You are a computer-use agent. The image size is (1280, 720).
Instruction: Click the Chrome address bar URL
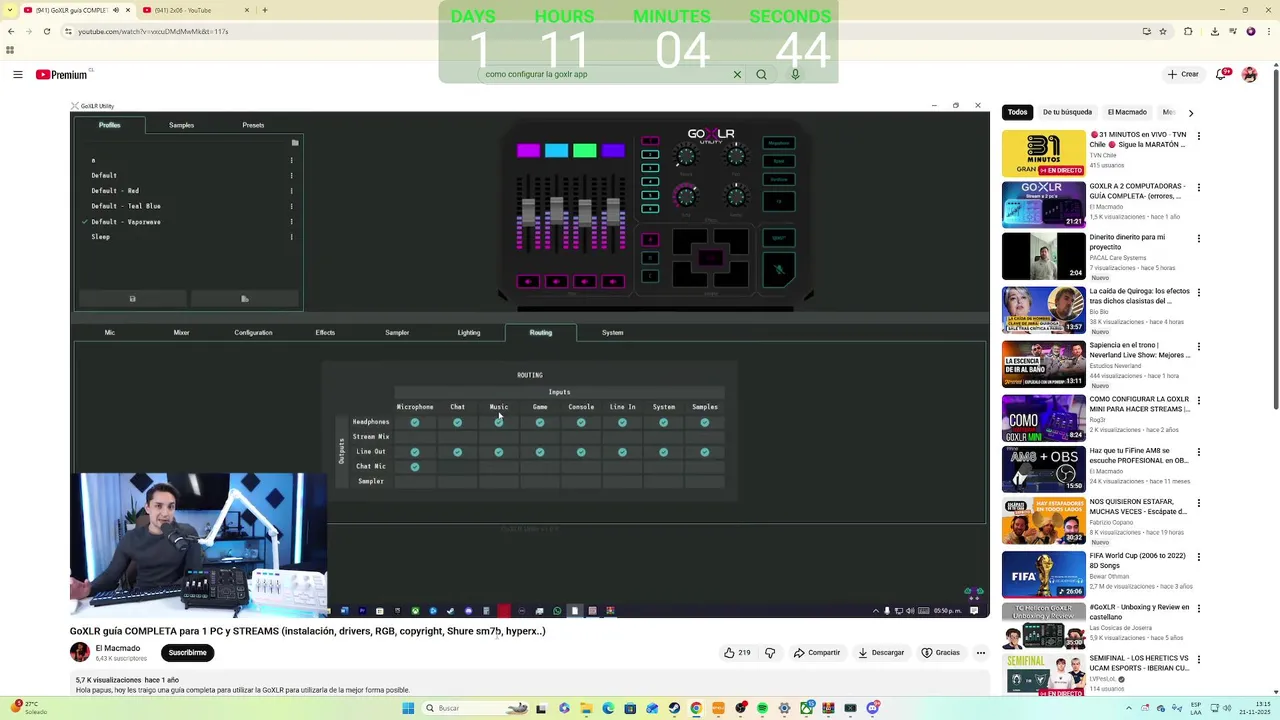click(153, 31)
